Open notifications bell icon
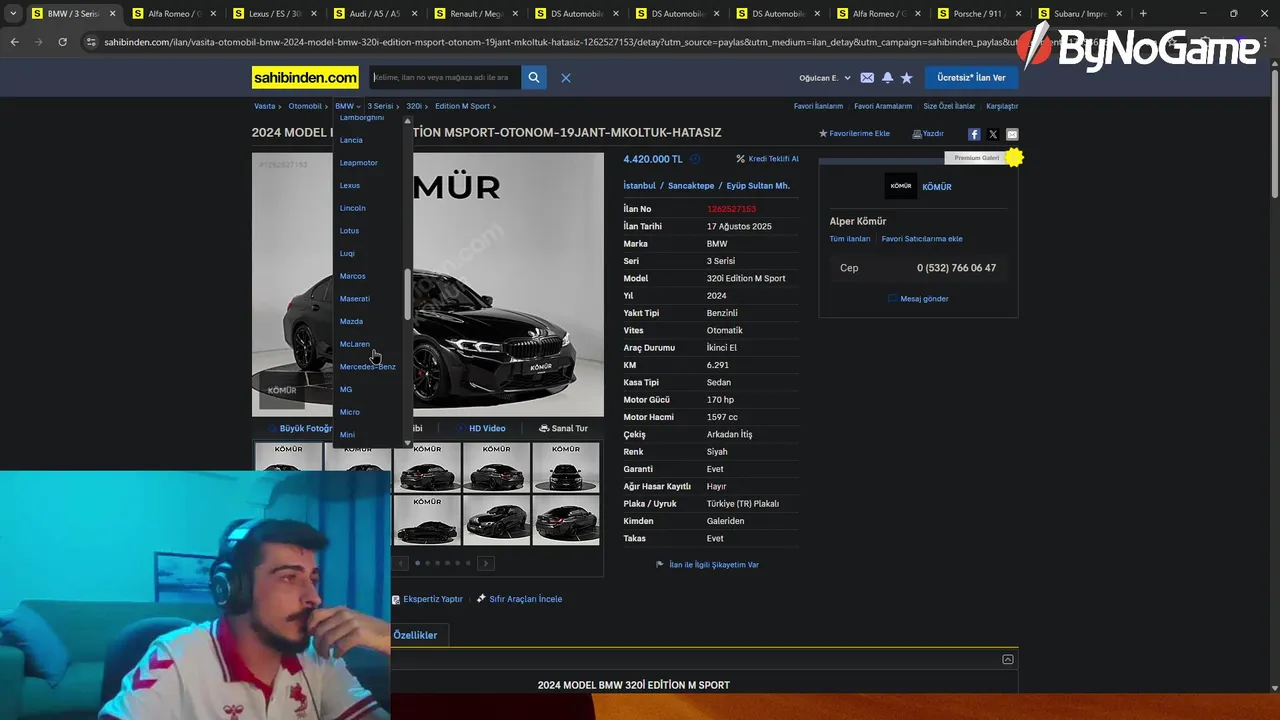Viewport: 1280px width, 720px height. (887, 78)
